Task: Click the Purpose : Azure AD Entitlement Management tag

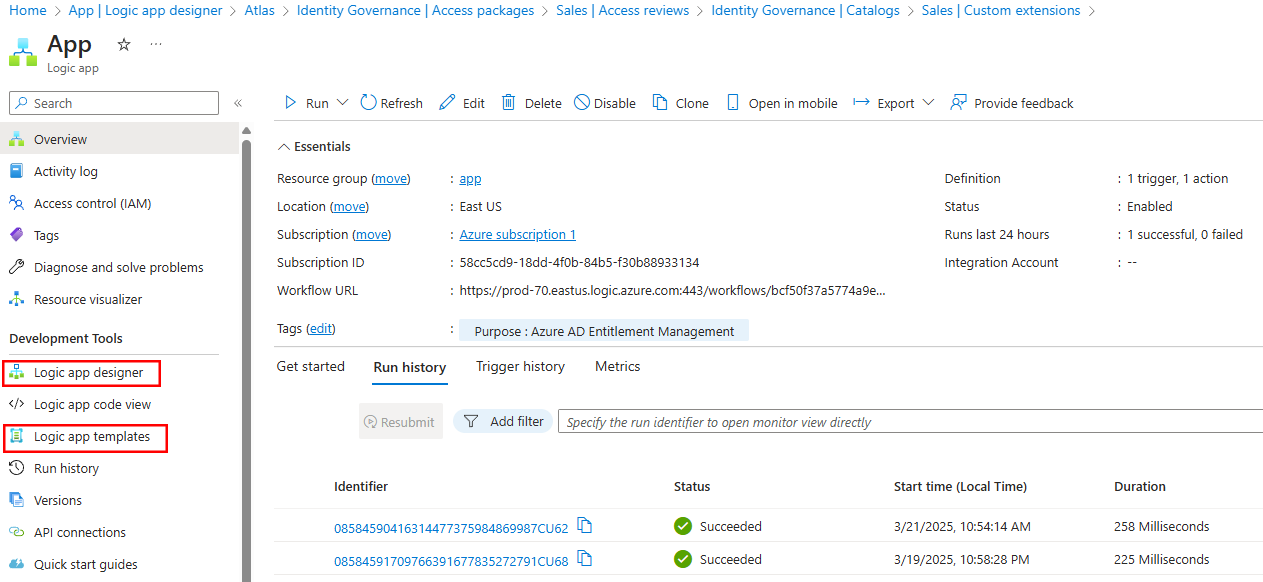Action: click(604, 331)
